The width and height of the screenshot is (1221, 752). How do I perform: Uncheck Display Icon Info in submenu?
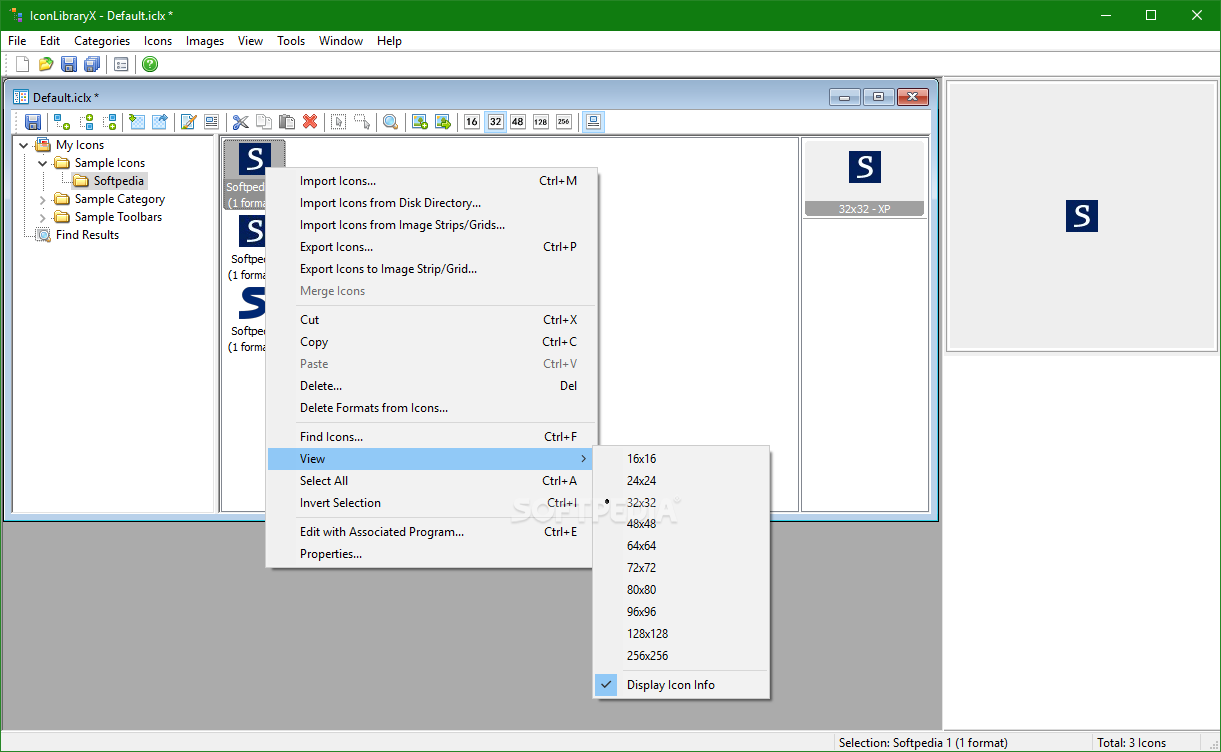point(682,685)
